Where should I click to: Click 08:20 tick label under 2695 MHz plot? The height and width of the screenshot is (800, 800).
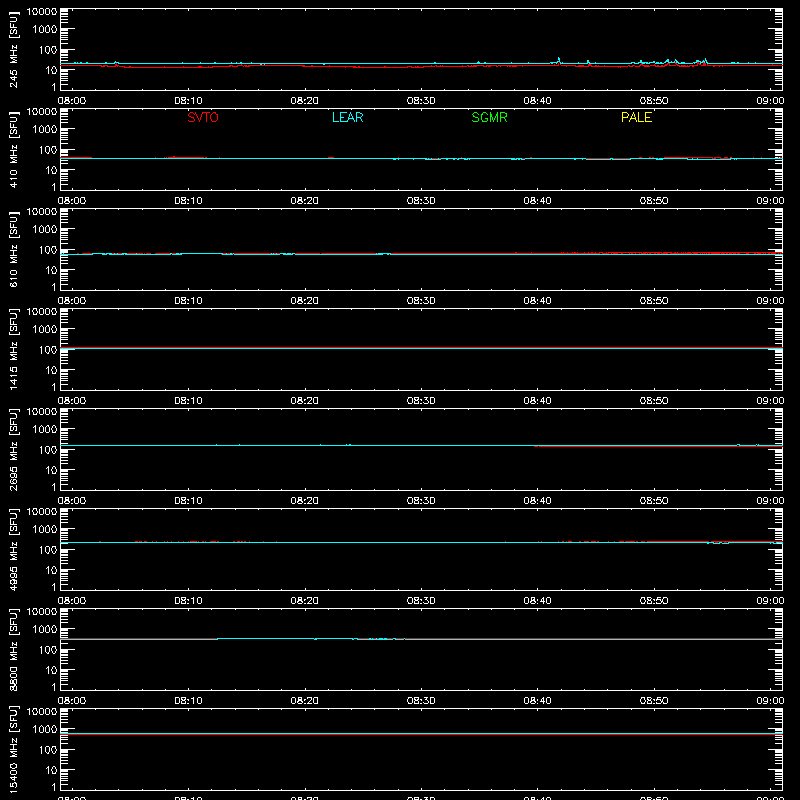tap(305, 501)
